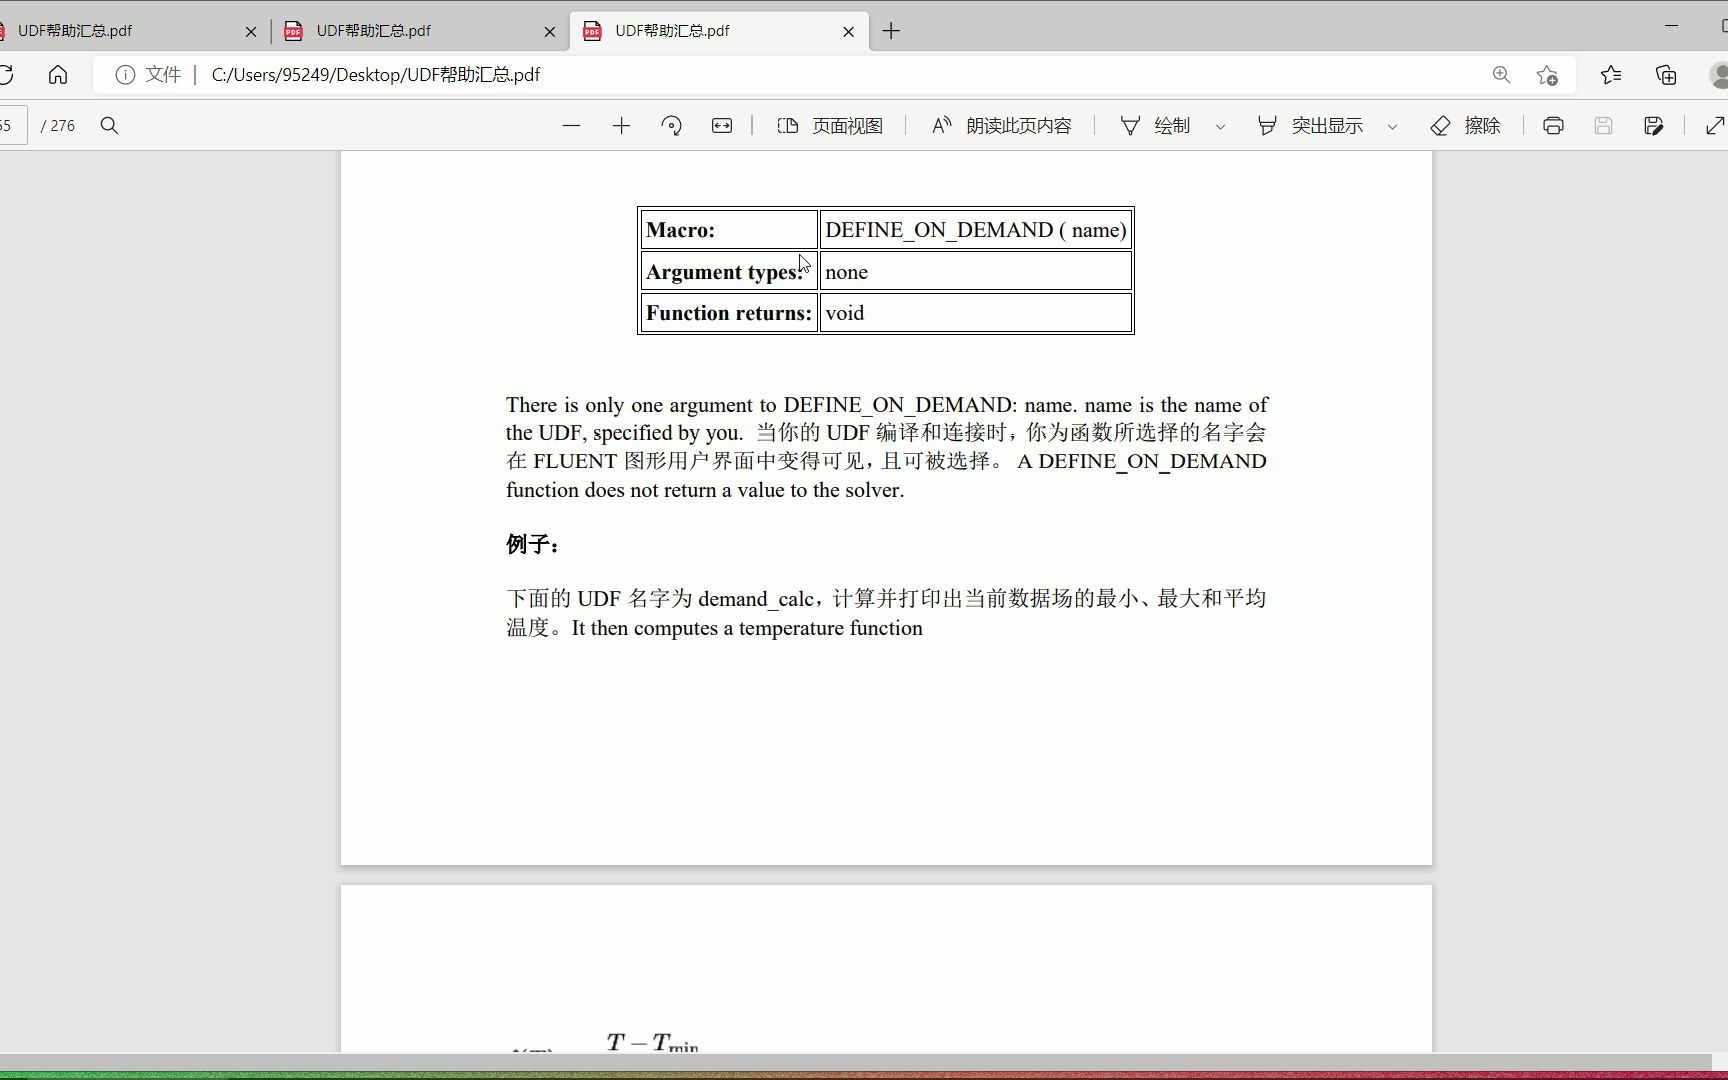The height and width of the screenshot is (1080, 1728).
Task: Click the 'Argument types:' table cell
Action: click(729, 271)
